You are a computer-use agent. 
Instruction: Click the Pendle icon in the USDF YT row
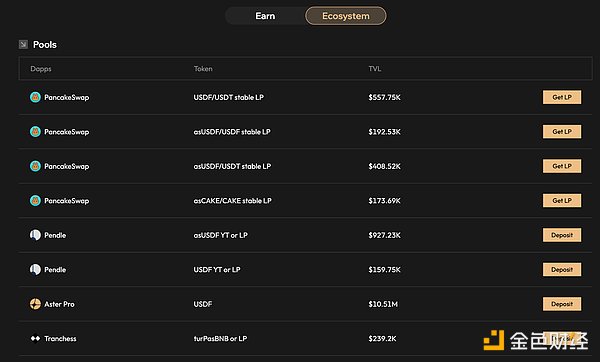point(35,269)
